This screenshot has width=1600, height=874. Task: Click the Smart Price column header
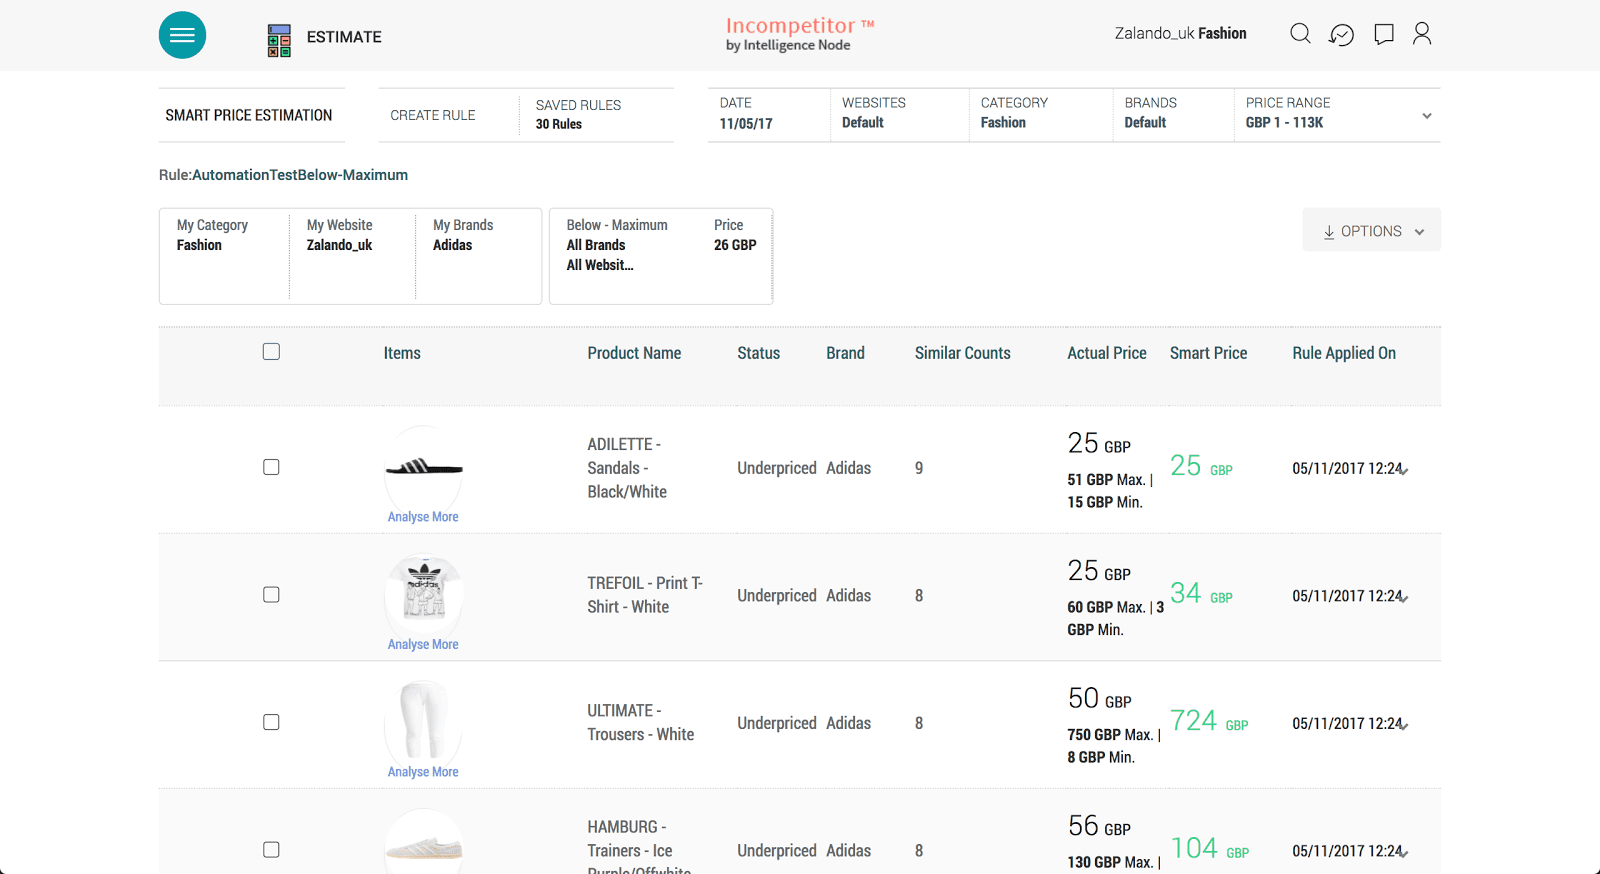1208,353
